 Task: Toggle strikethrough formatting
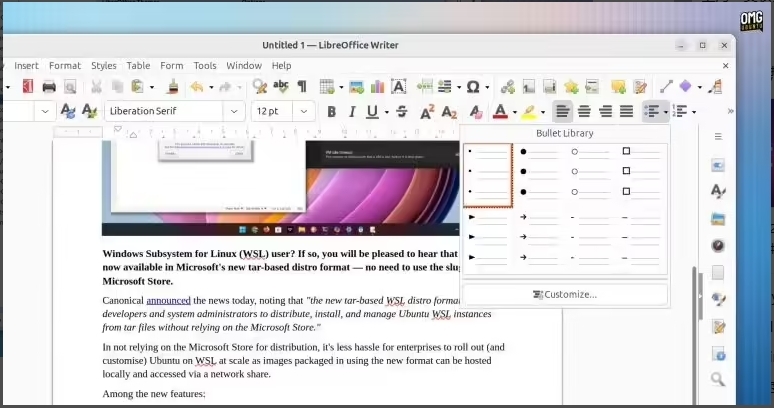[402, 112]
